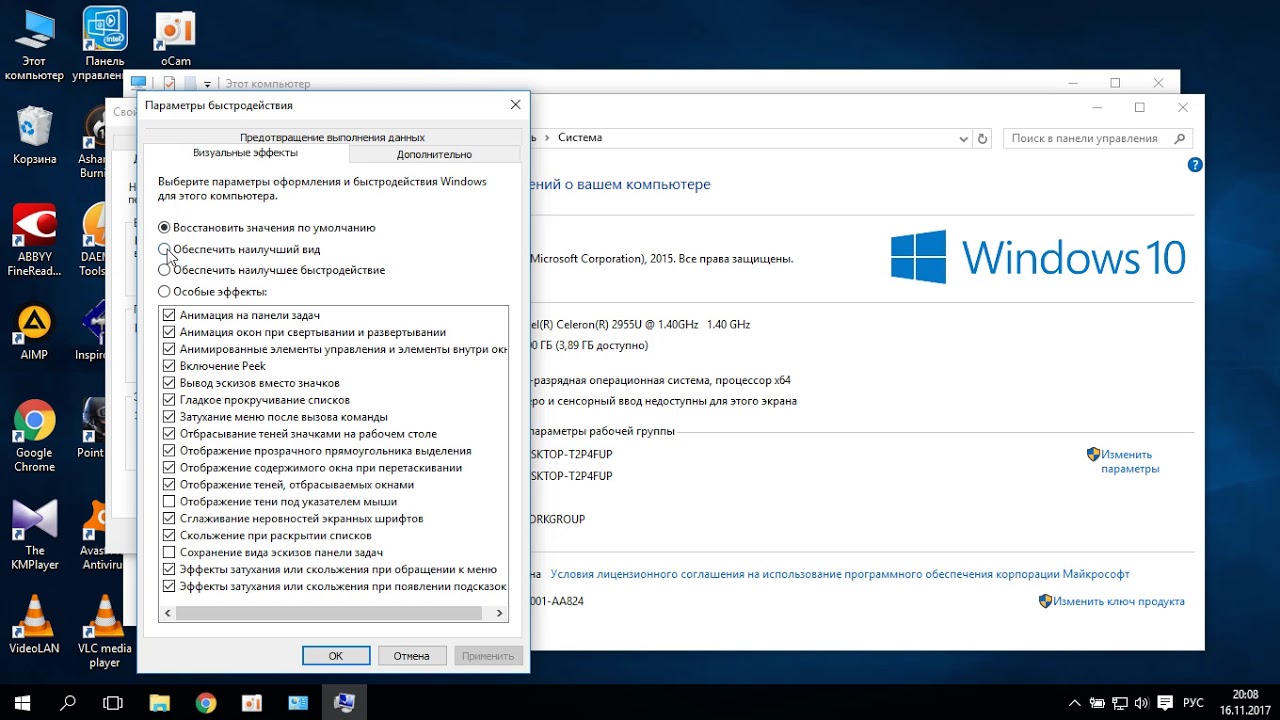This screenshot has width=1280, height=720.
Task: Click the Отмена button
Action: (x=411, y=656)
